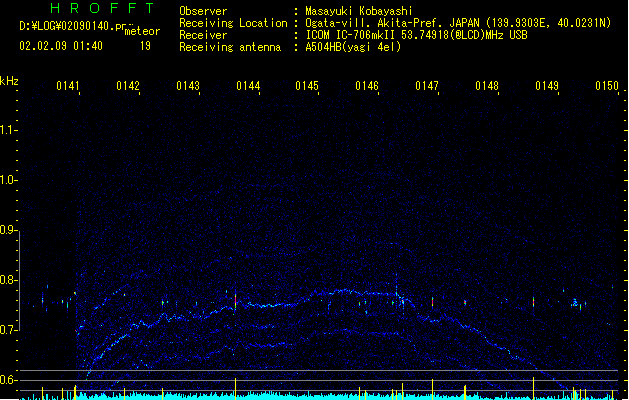Click the 1.0 kHz frequency axis label
This screenshot has width=629, height=400.
pyautogui.click(x=8, y=180)
